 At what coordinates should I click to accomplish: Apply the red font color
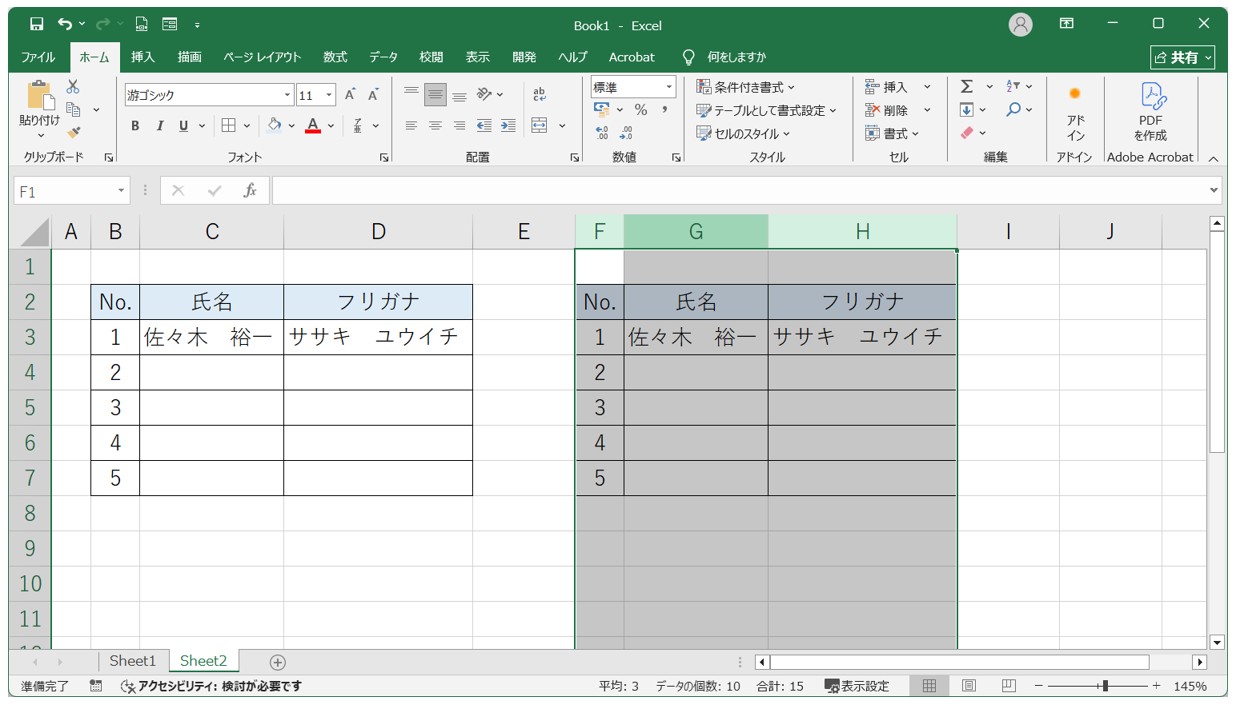(313, 126)
